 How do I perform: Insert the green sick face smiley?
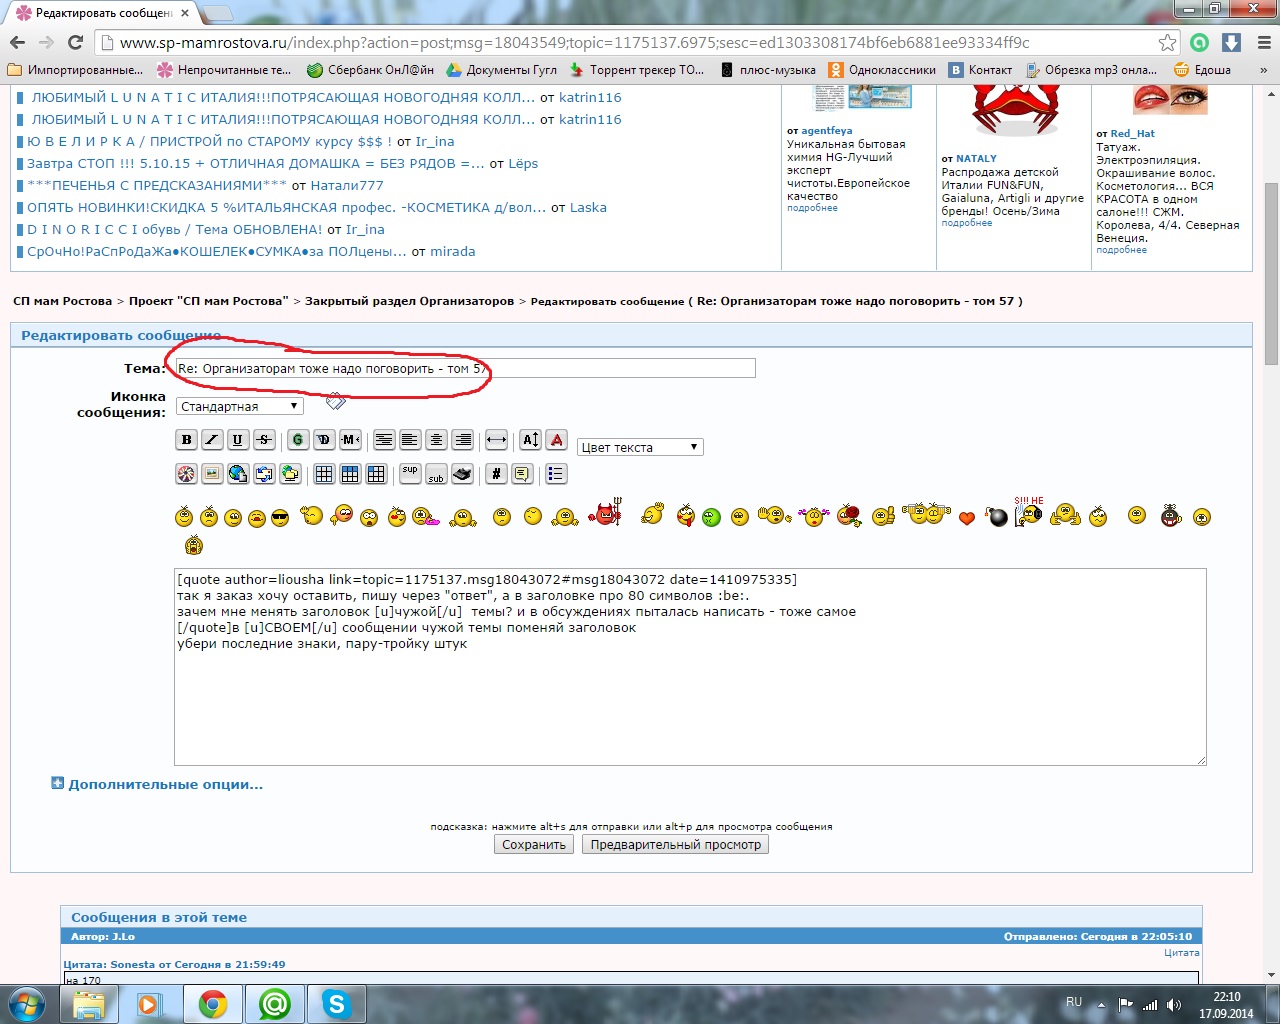click(x=711, y=518)
